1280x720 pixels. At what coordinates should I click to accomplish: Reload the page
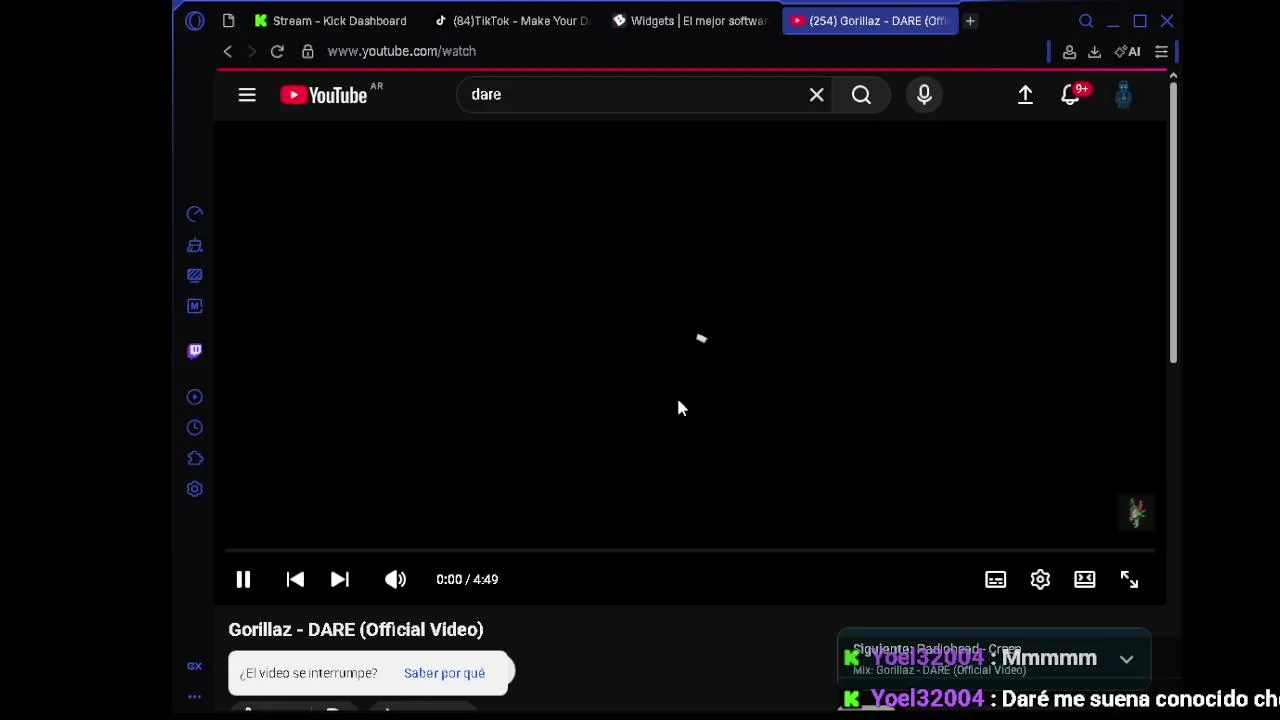point(277,51)
